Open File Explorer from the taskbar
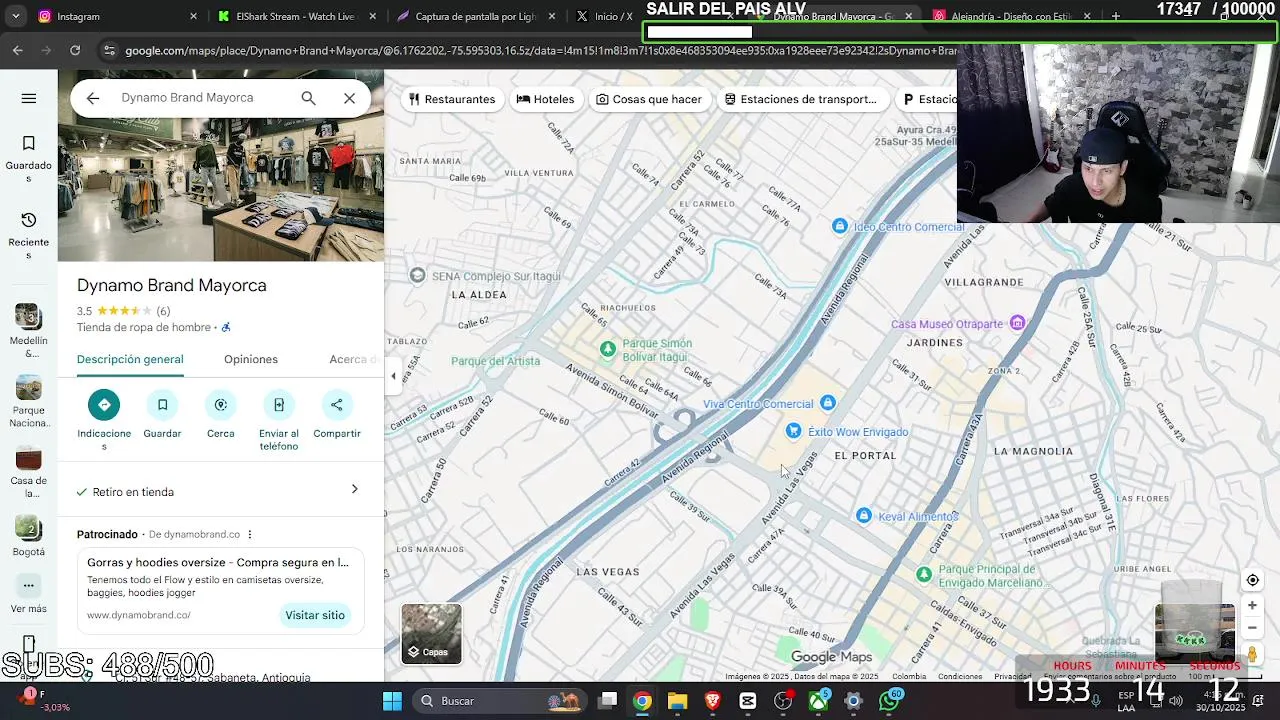This screenshot has height=720, width=1280. (x=677, y=701)
